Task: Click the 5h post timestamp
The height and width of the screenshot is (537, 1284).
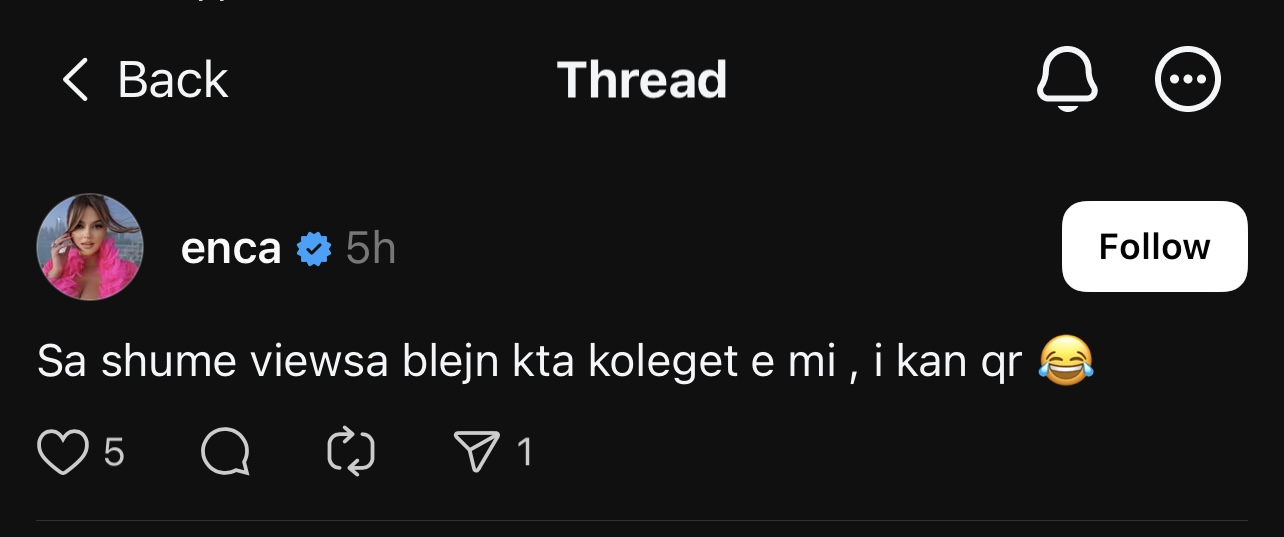Action: 371,249
